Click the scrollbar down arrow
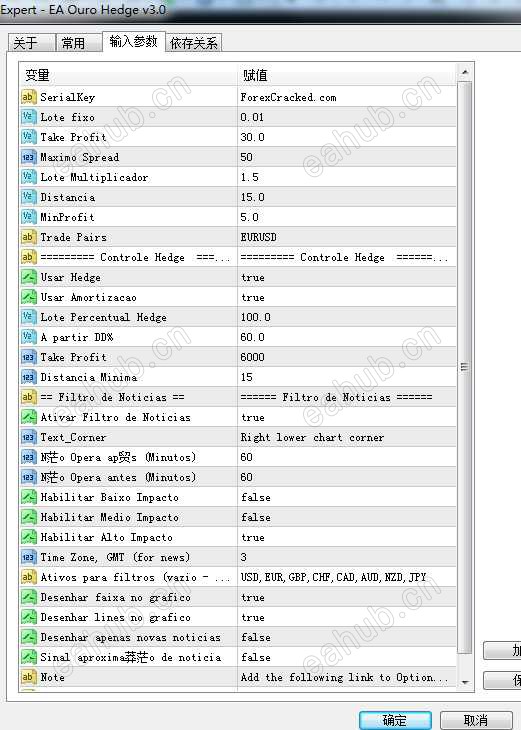Screen dimensions: 521x730 pyautogui.click(x=465, y=683)
